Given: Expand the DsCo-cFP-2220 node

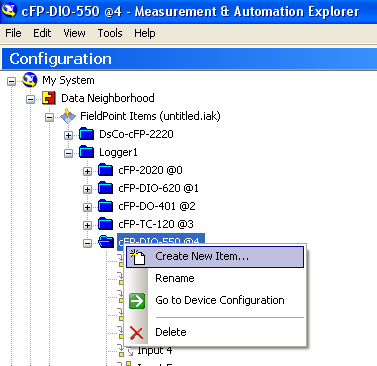Looking at the screenshot, I should pyautogui.click(x=68, y=135).
